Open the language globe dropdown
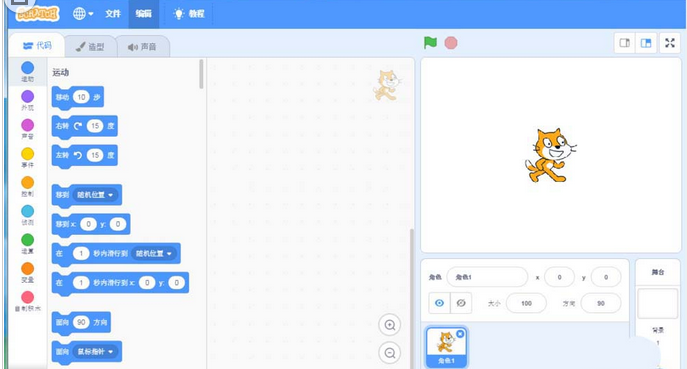The image size is (687, 369). pyautogui.click(x=83, y=14)
